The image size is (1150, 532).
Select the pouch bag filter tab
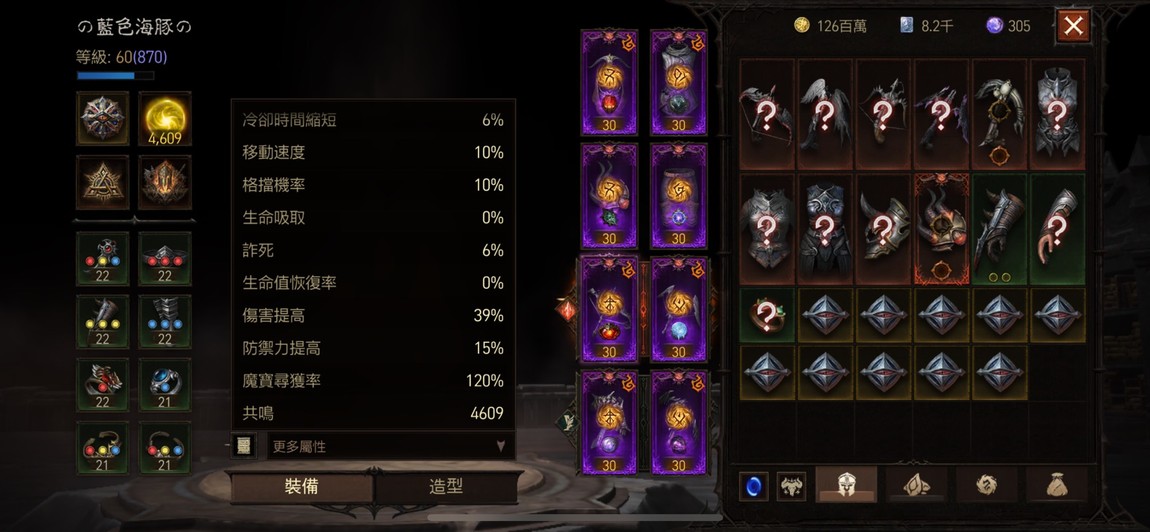pyautogui.click(x=1056, y=485)
